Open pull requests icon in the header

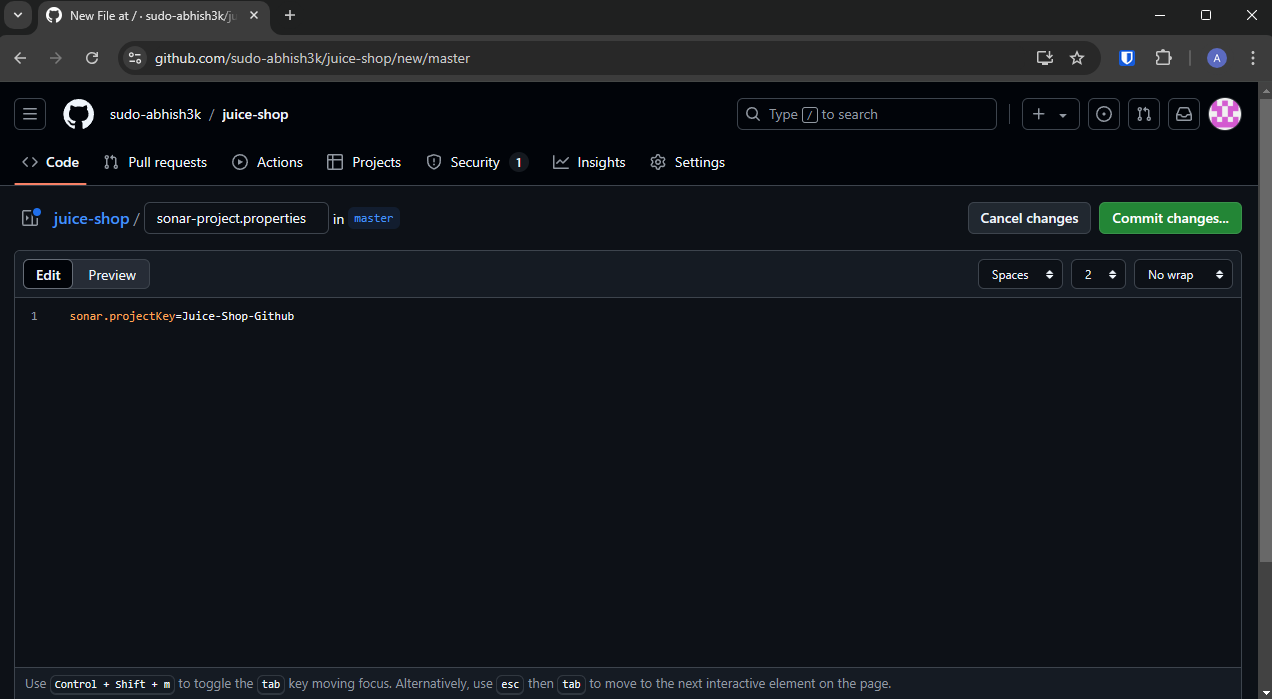(x=1144, y=114)
